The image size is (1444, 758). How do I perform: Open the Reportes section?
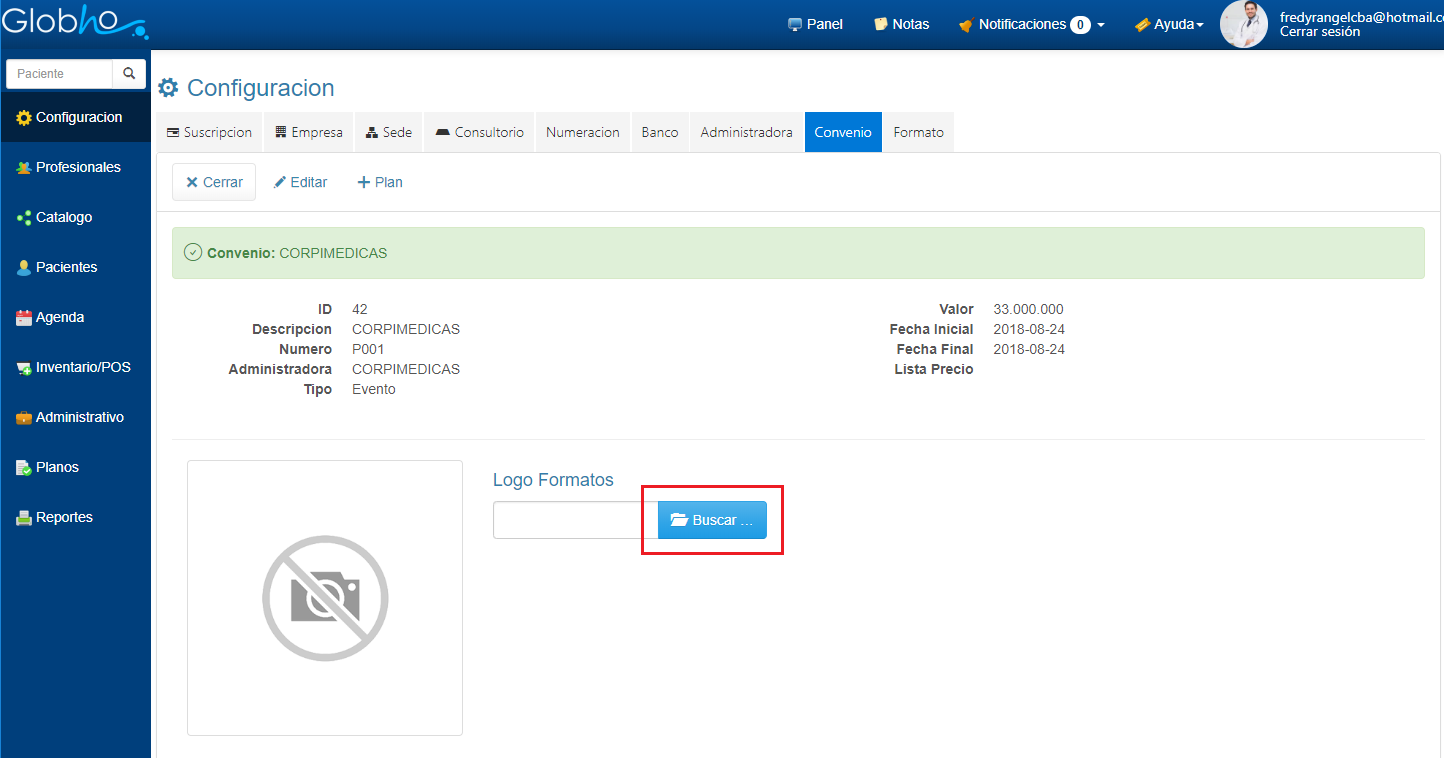64,517
